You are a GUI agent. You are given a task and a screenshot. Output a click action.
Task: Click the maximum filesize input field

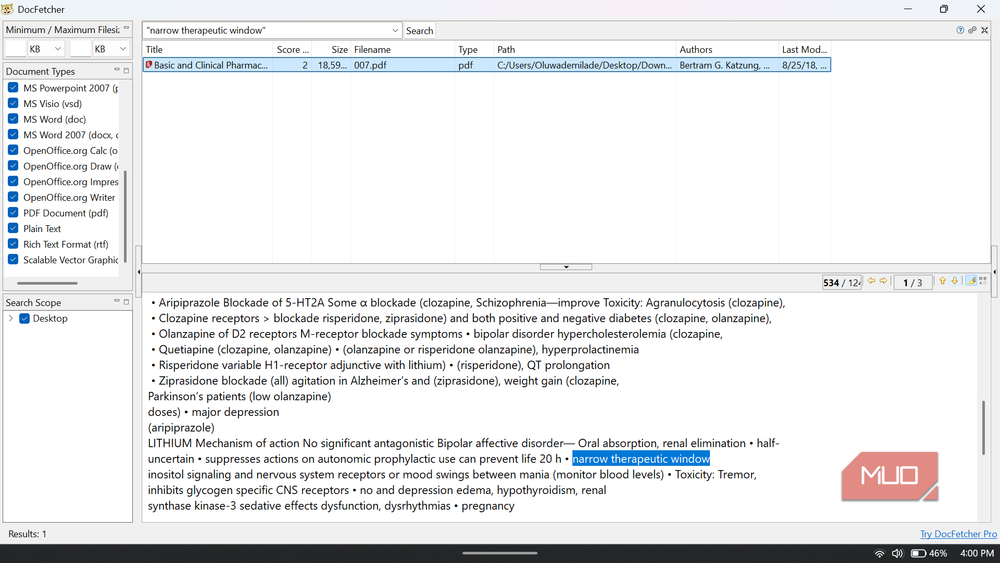click(x=80, y=48)
